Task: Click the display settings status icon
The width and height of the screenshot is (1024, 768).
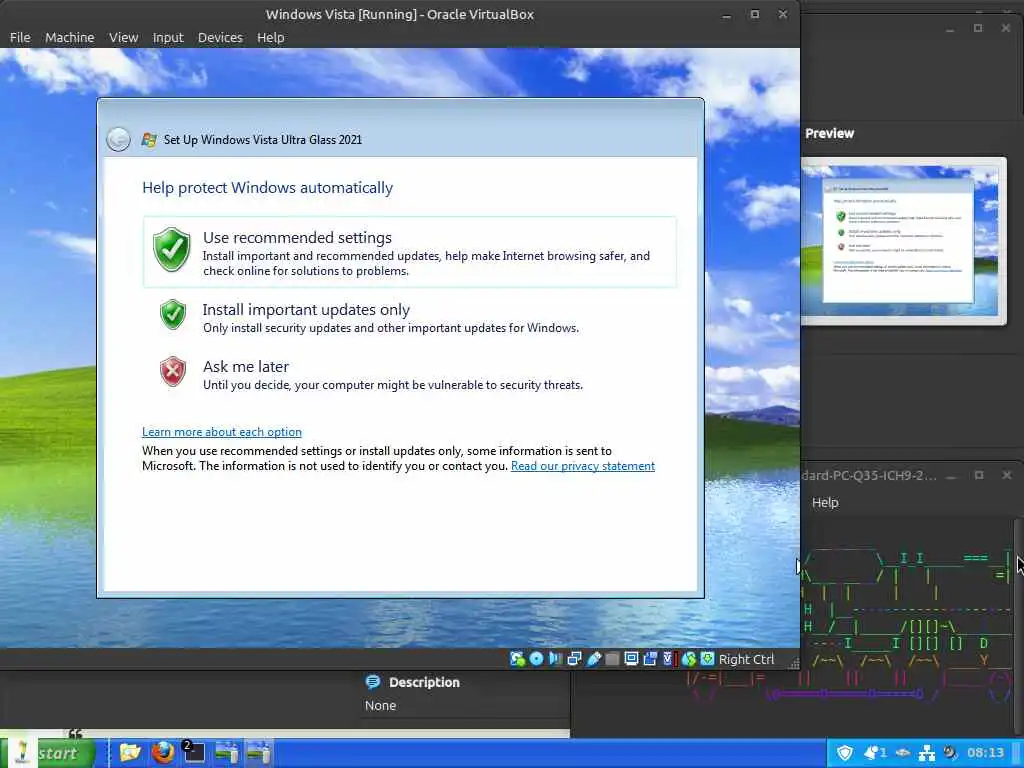Action: [631, 659]
